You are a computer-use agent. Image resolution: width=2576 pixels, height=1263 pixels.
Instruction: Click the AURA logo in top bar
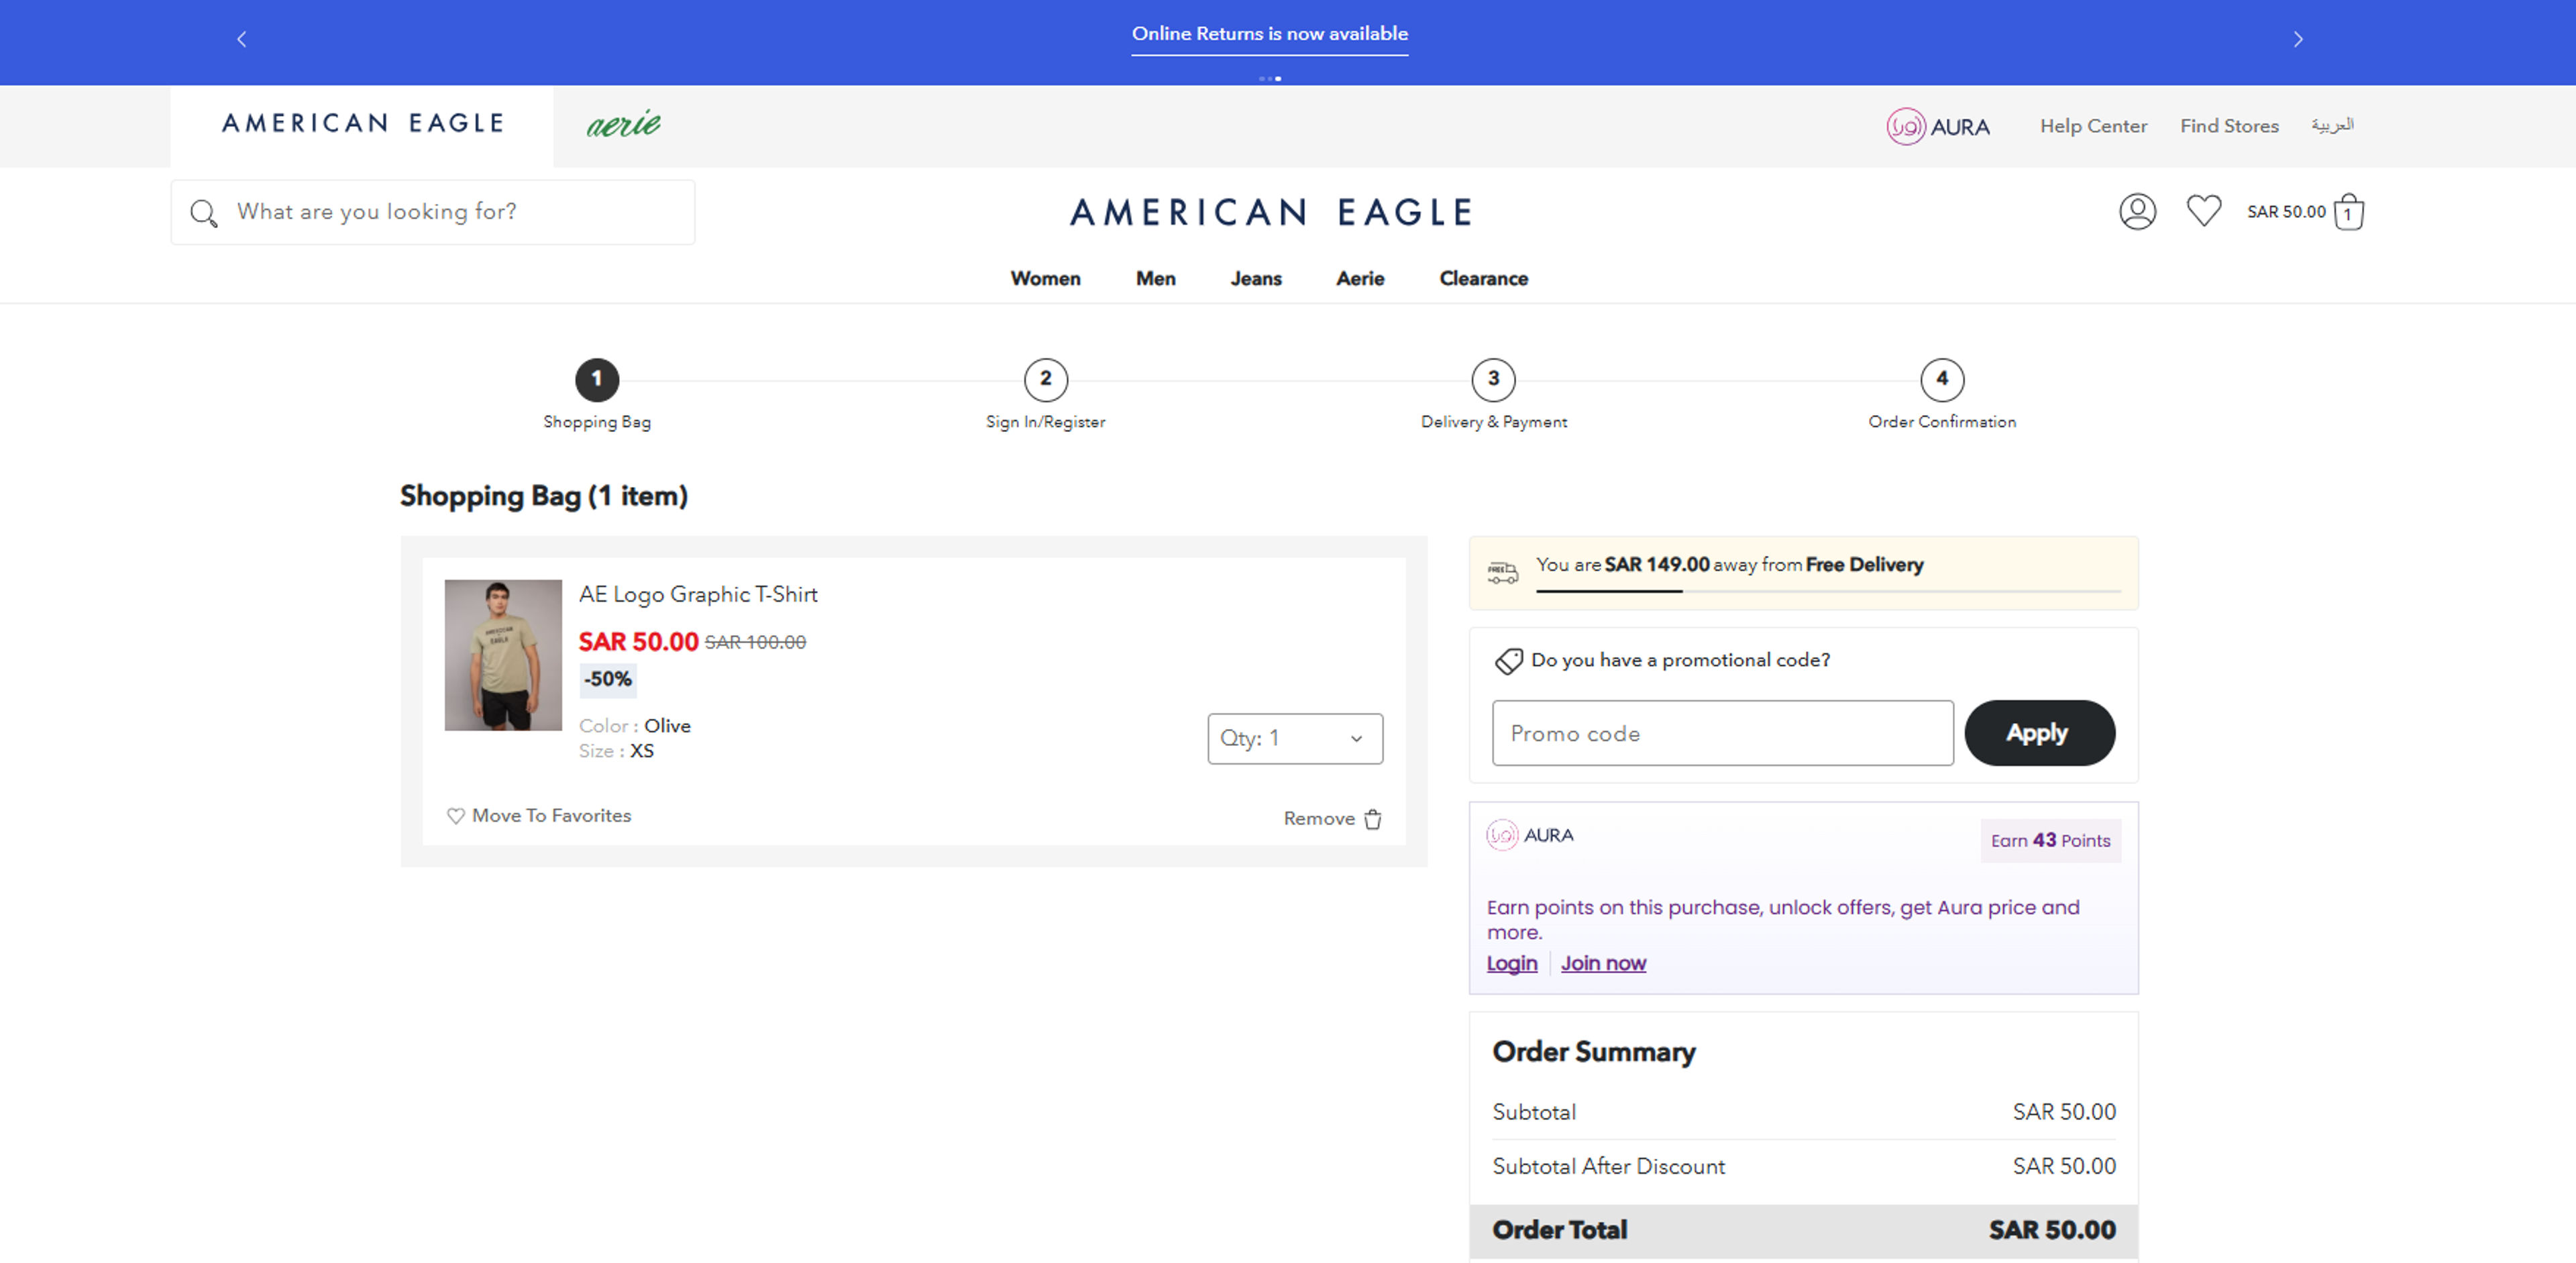[1937, 127]
